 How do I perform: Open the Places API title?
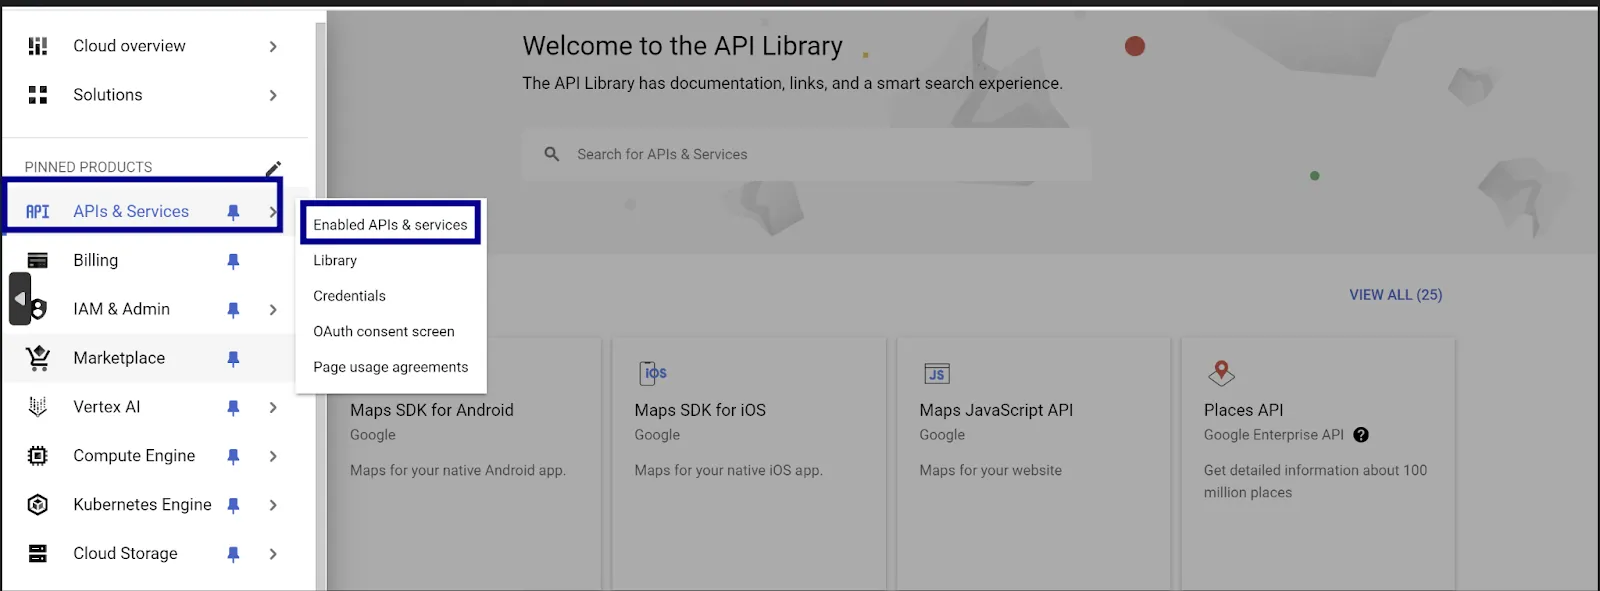[x=1243, y=410]
